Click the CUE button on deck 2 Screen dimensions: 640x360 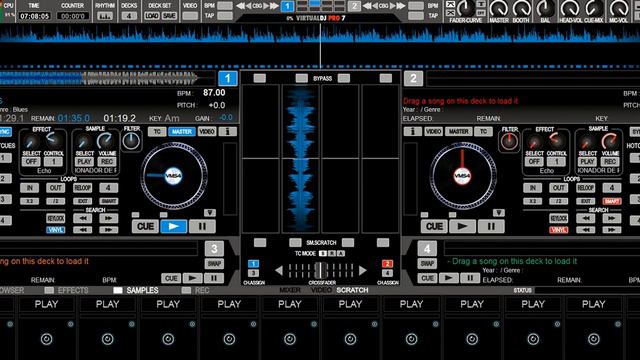[x=434, y=226]
